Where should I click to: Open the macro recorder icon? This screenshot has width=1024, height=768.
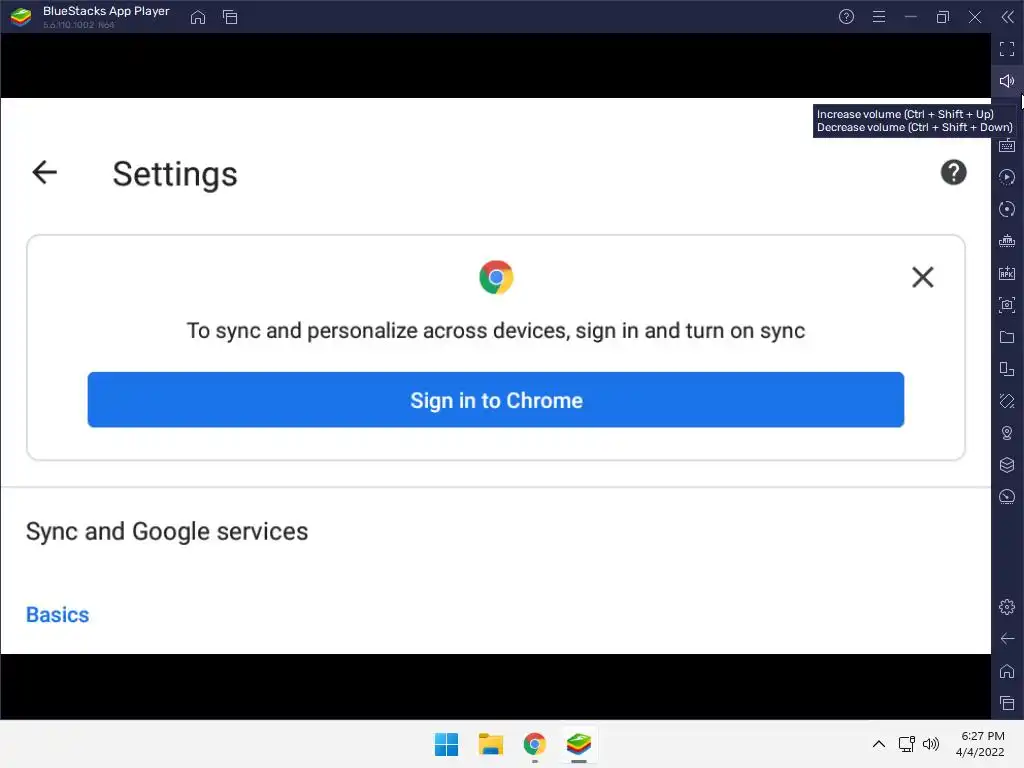1007,177
